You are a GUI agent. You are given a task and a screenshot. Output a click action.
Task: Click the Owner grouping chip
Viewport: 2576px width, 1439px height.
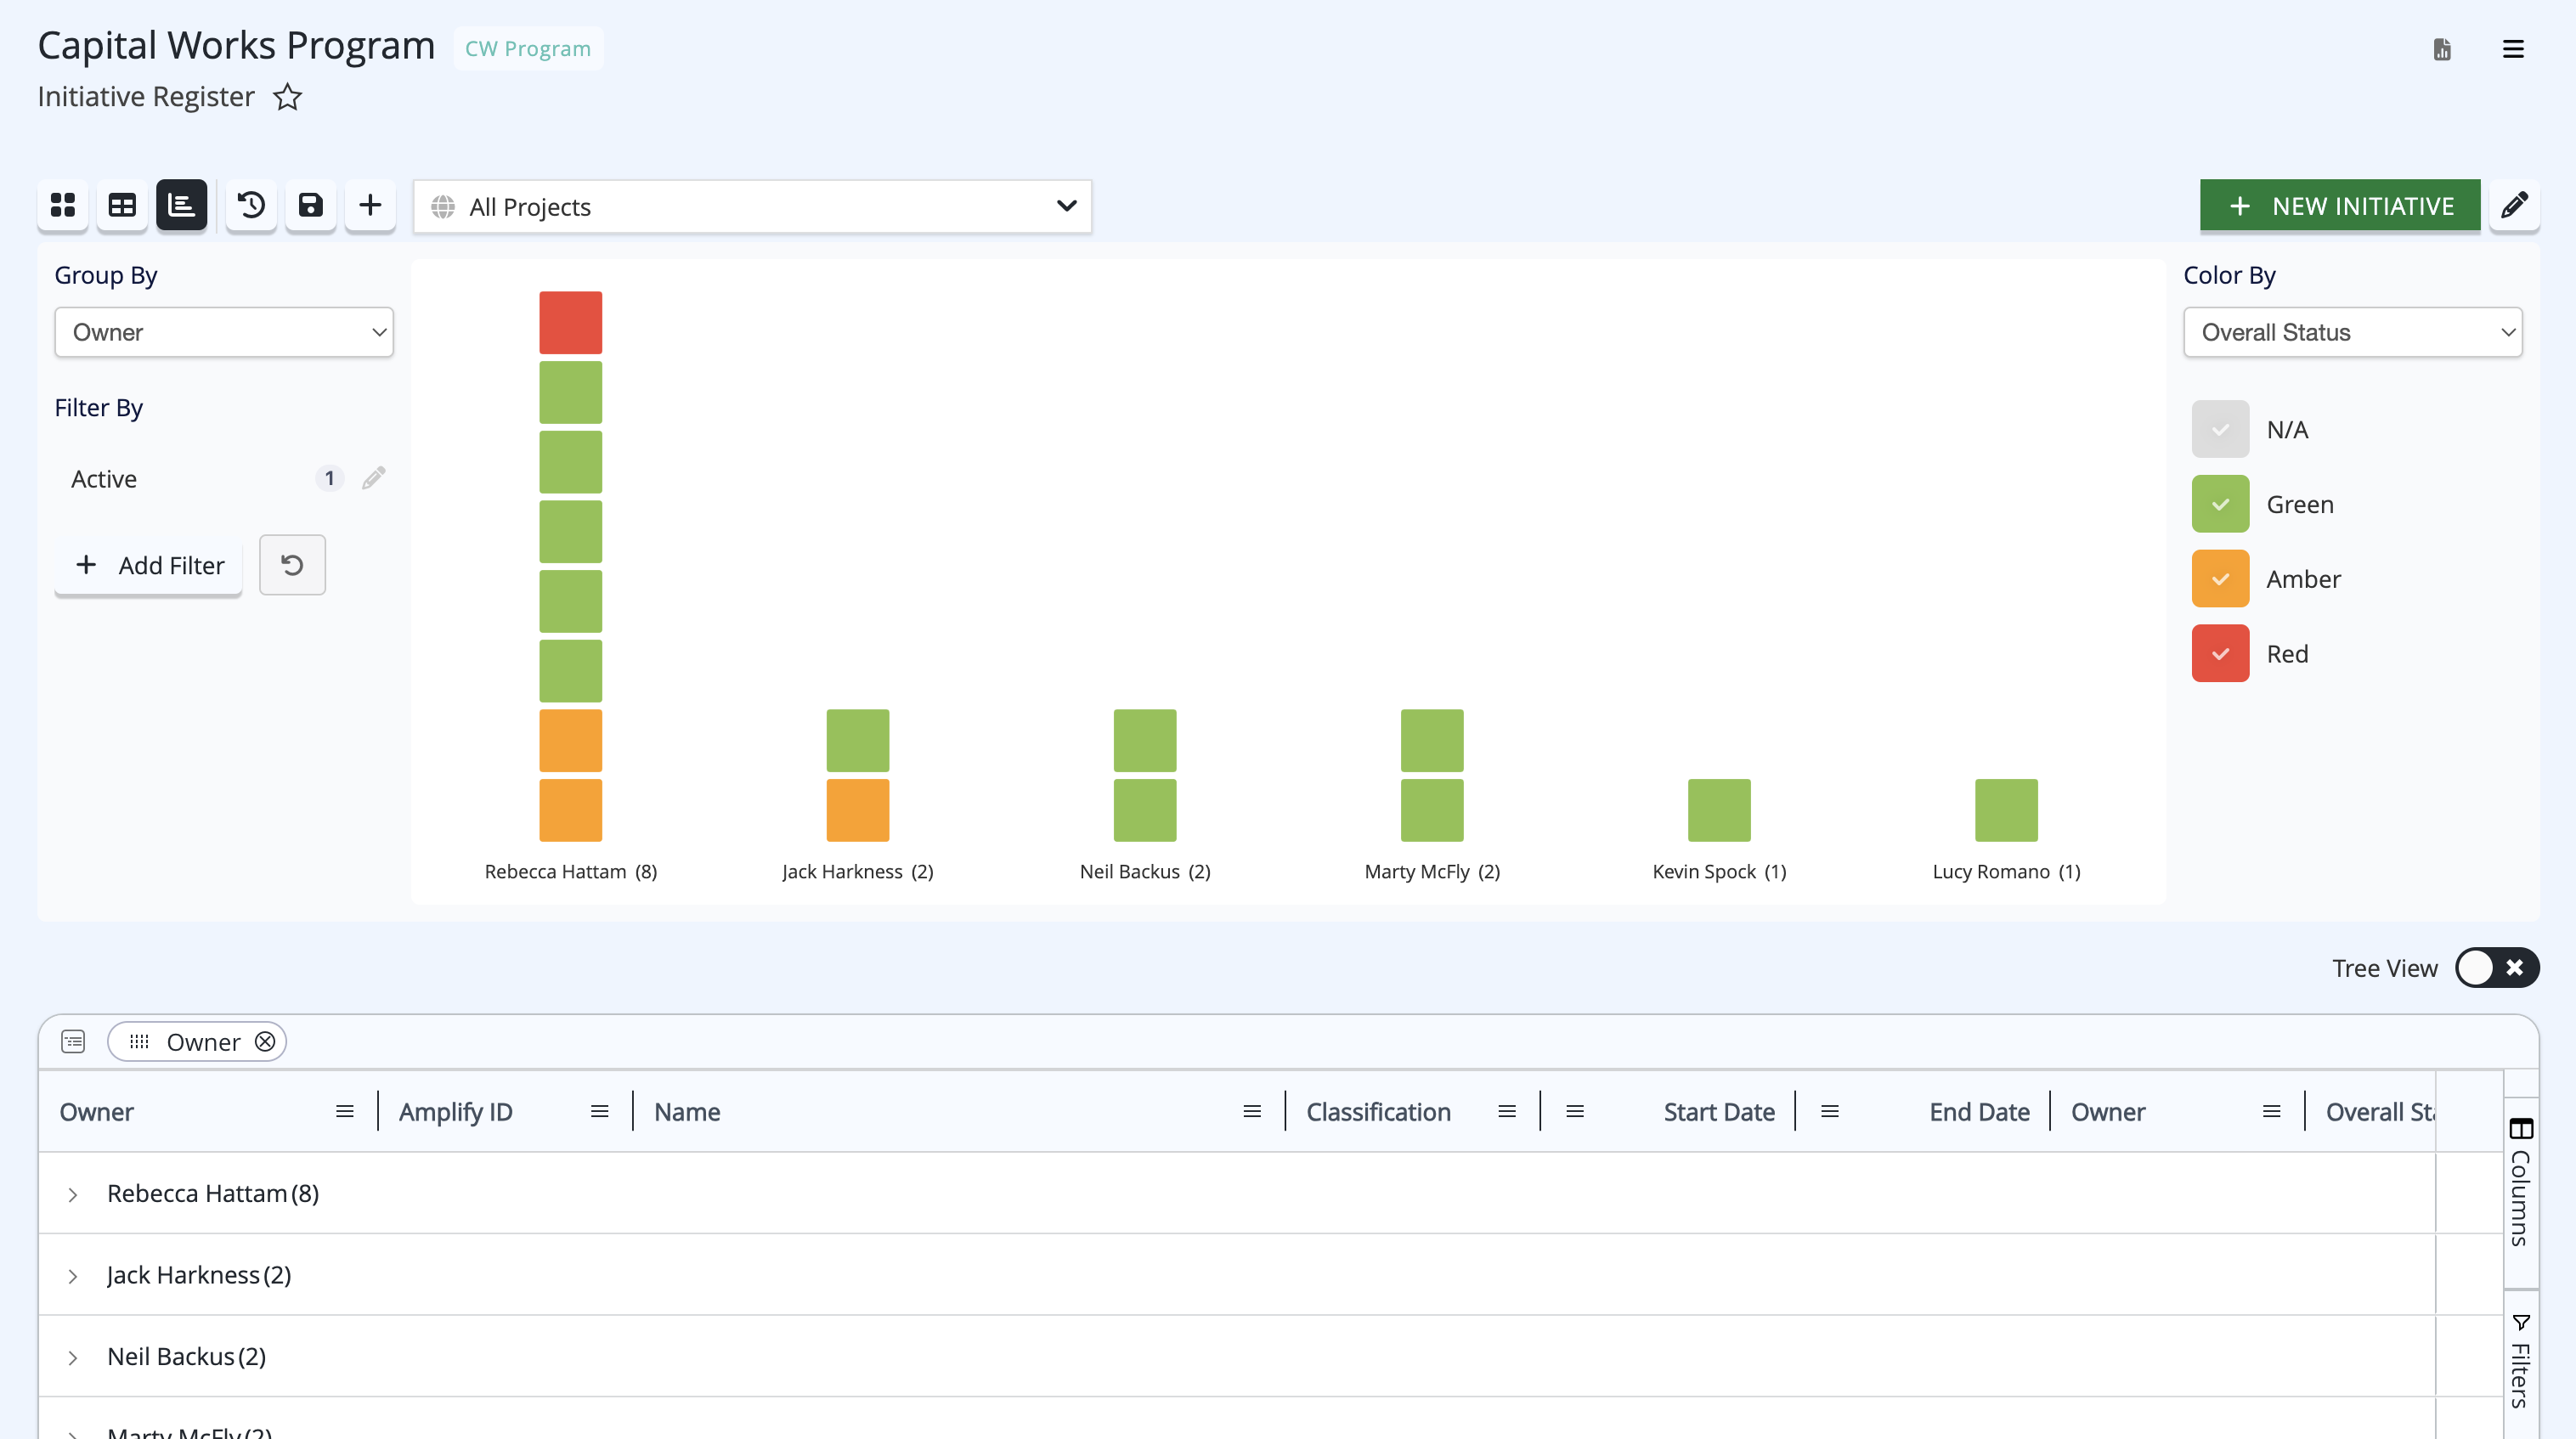[197, 1042]
